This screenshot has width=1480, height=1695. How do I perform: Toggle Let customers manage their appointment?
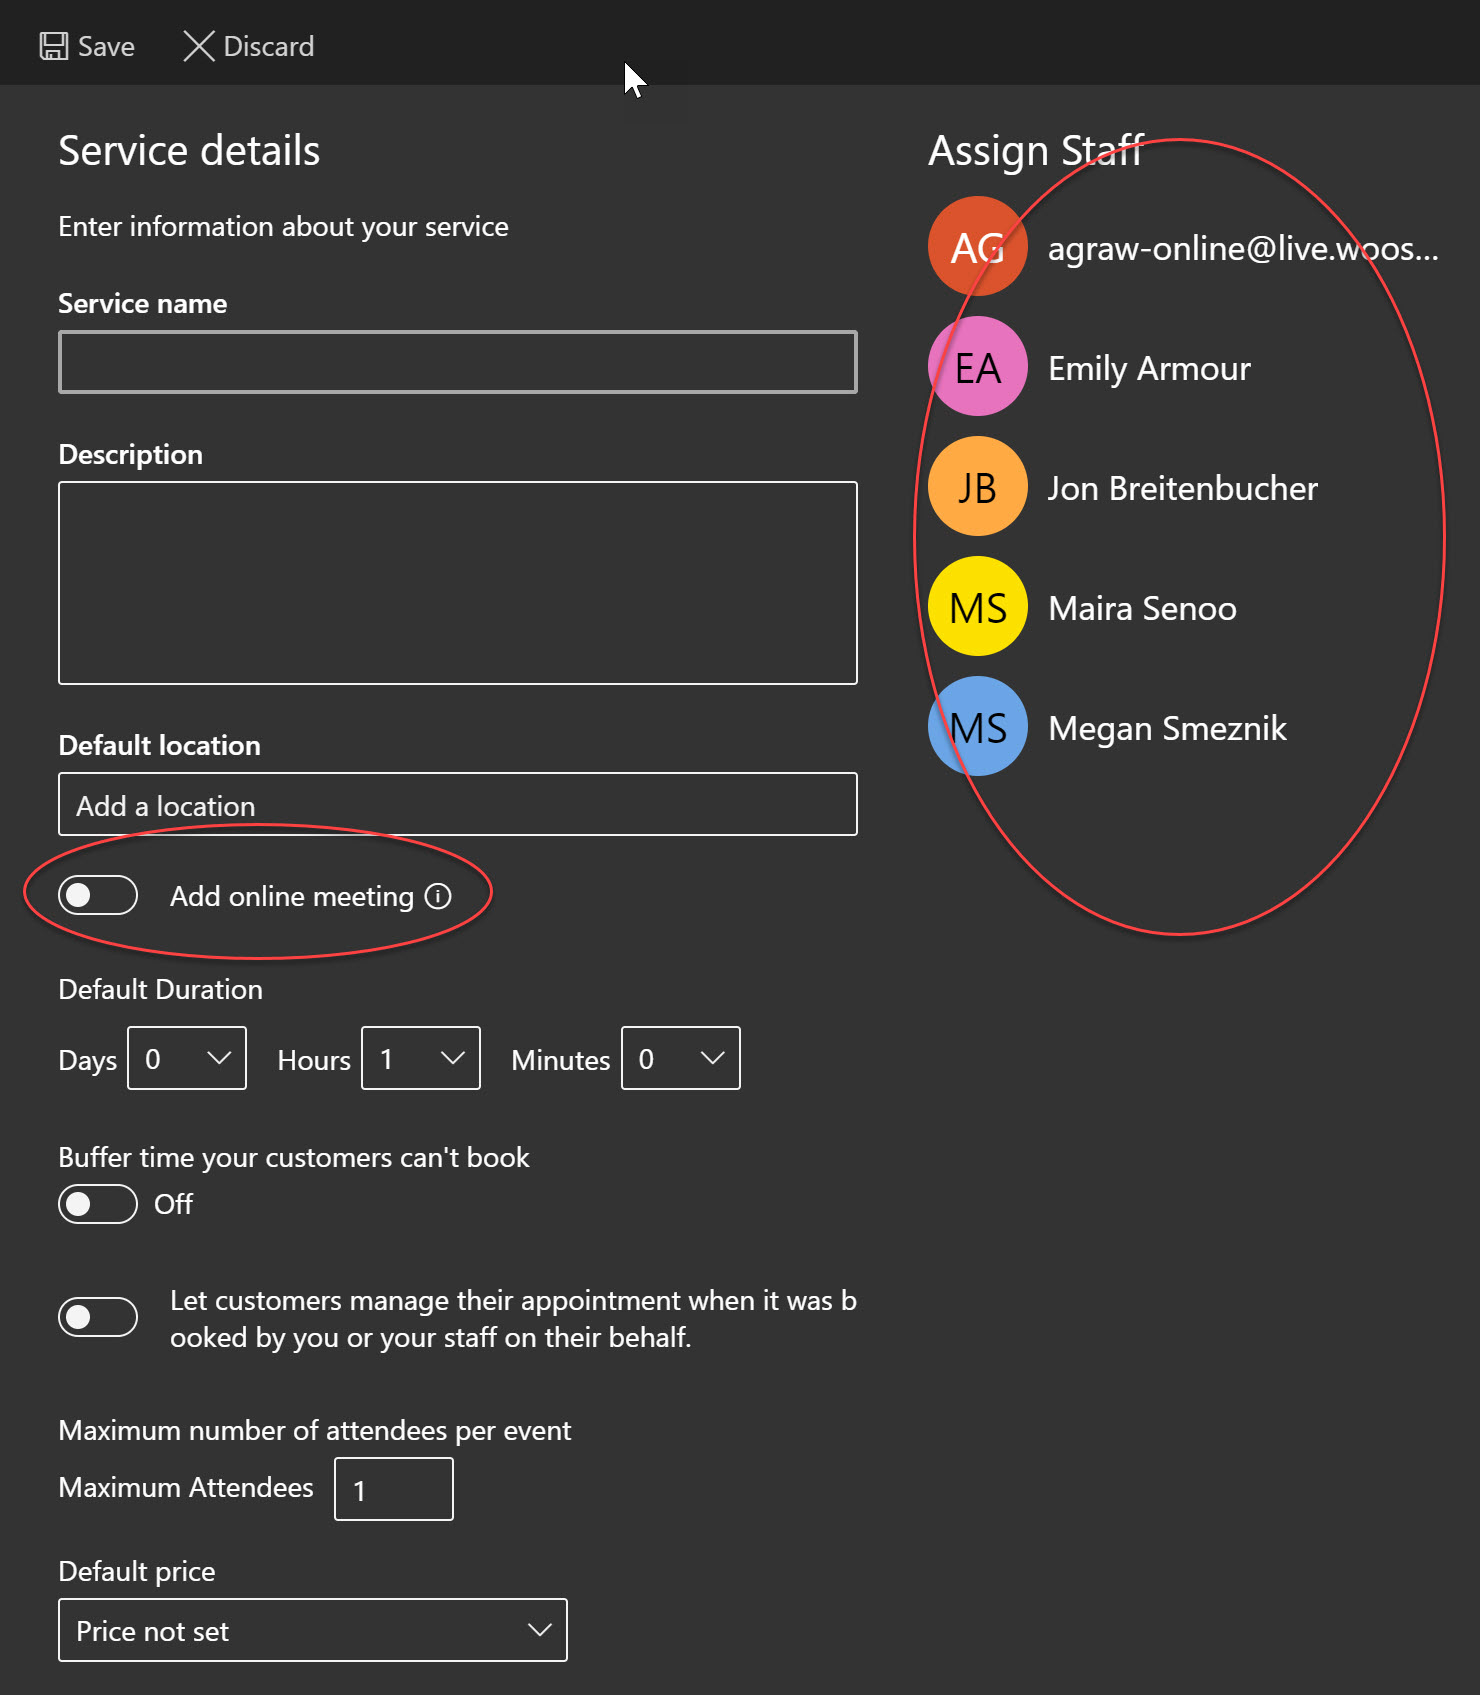tap(98, 1317)
